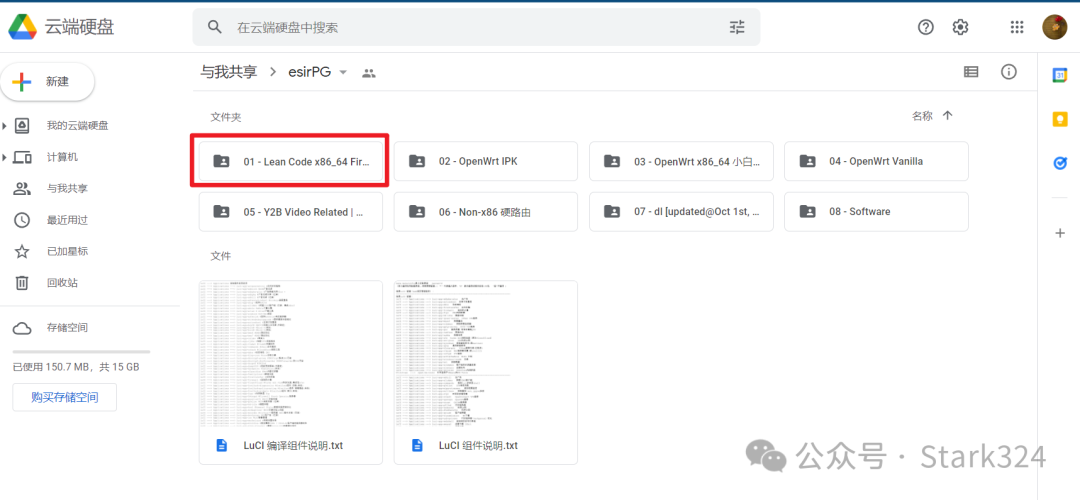Switch to list layout view
Image resolution: width=1080 pixels, height=500 pixels.
[x=971, y=72]
